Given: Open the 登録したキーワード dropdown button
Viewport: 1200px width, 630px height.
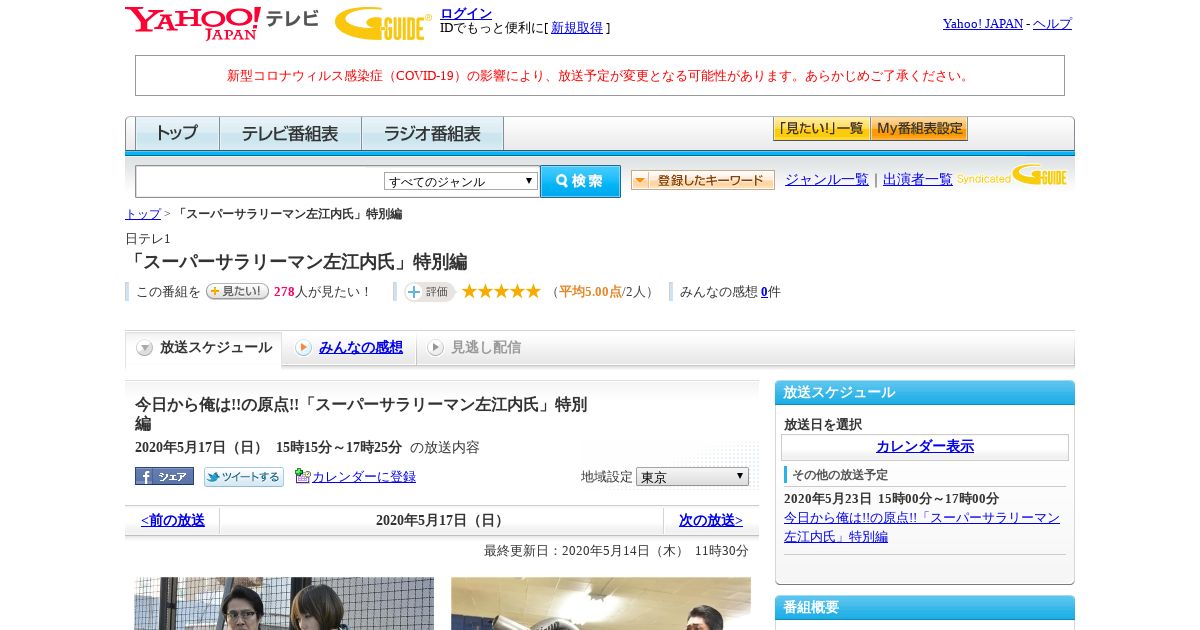Looking at the screenshot, I should (703, 180).
